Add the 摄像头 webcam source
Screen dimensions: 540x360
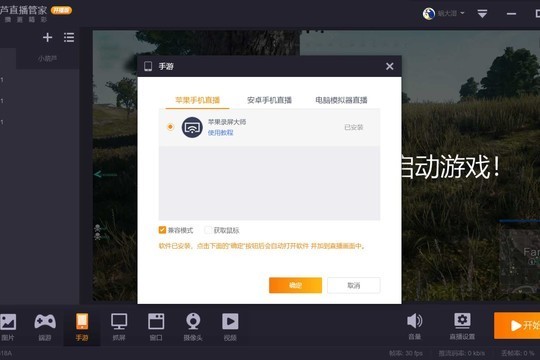pos(193,327)
